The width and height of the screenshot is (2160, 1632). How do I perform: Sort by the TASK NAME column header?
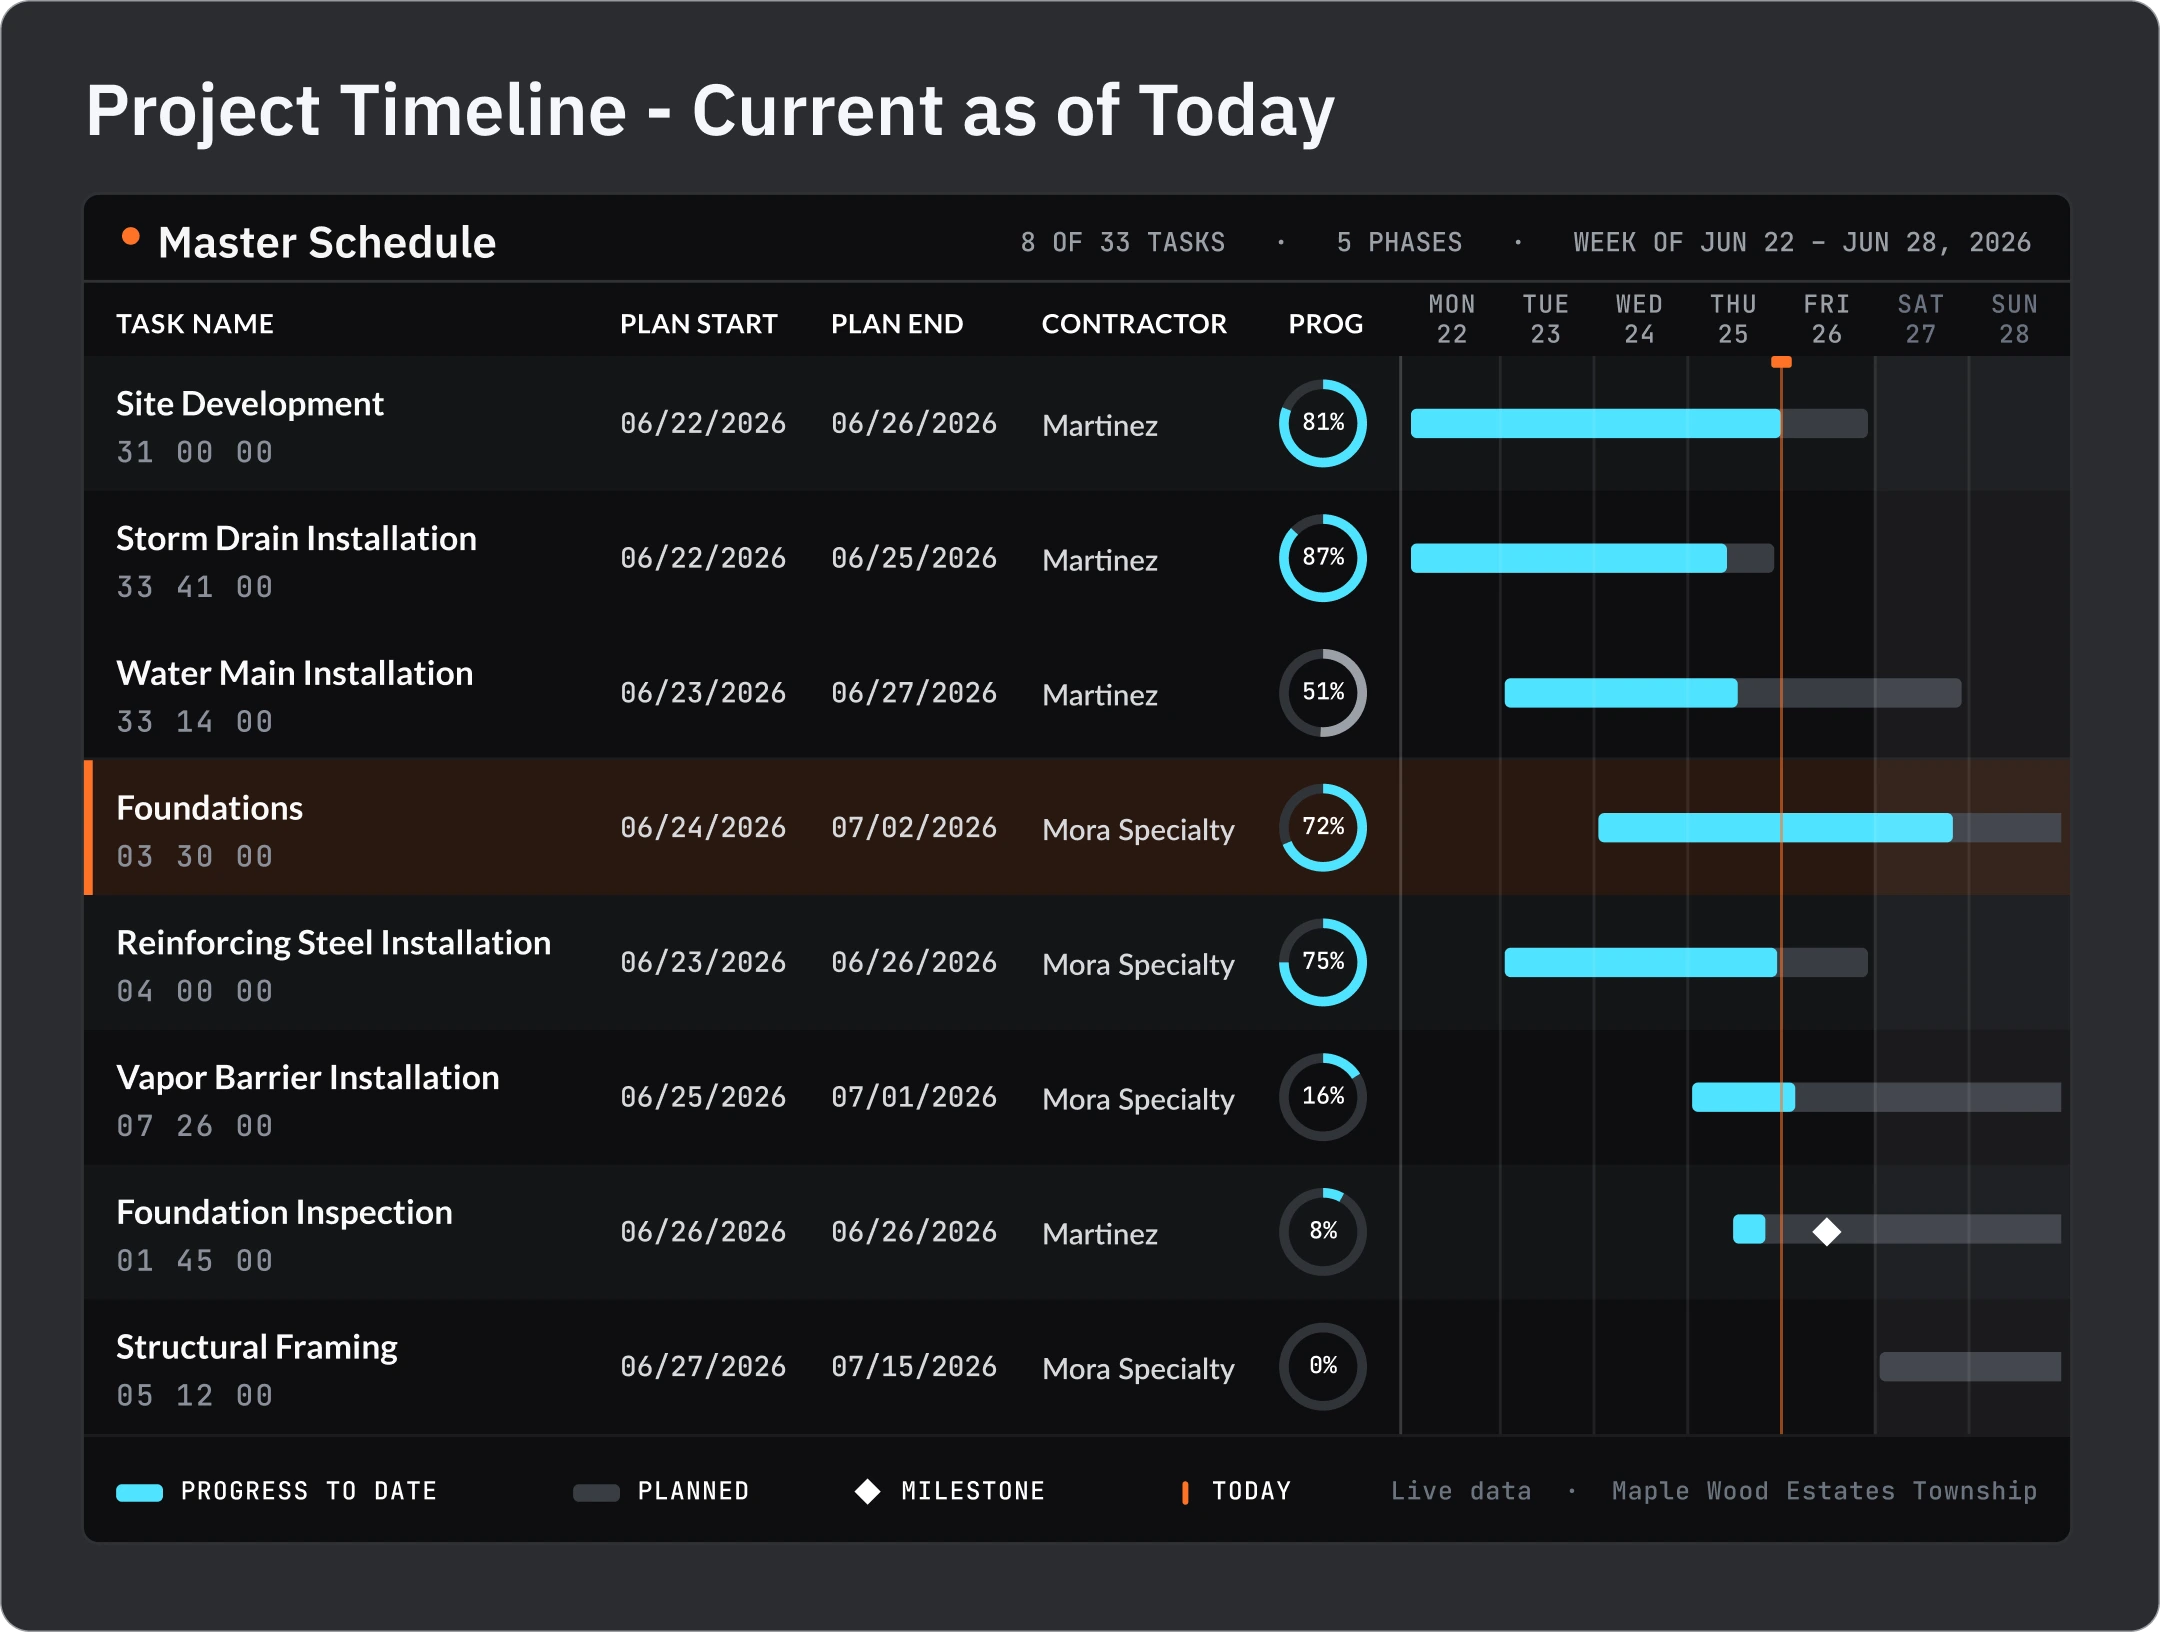tap(195, 324)
